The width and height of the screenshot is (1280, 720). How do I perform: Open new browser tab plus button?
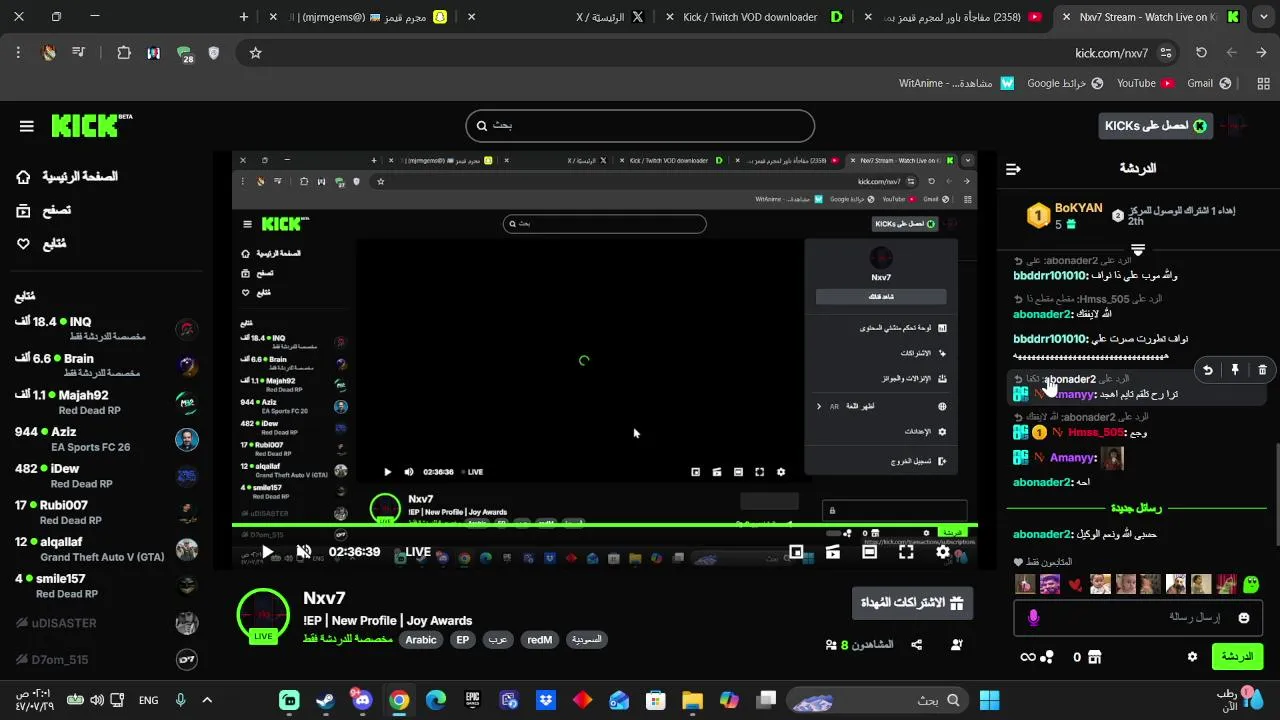[x=244, y=17]
